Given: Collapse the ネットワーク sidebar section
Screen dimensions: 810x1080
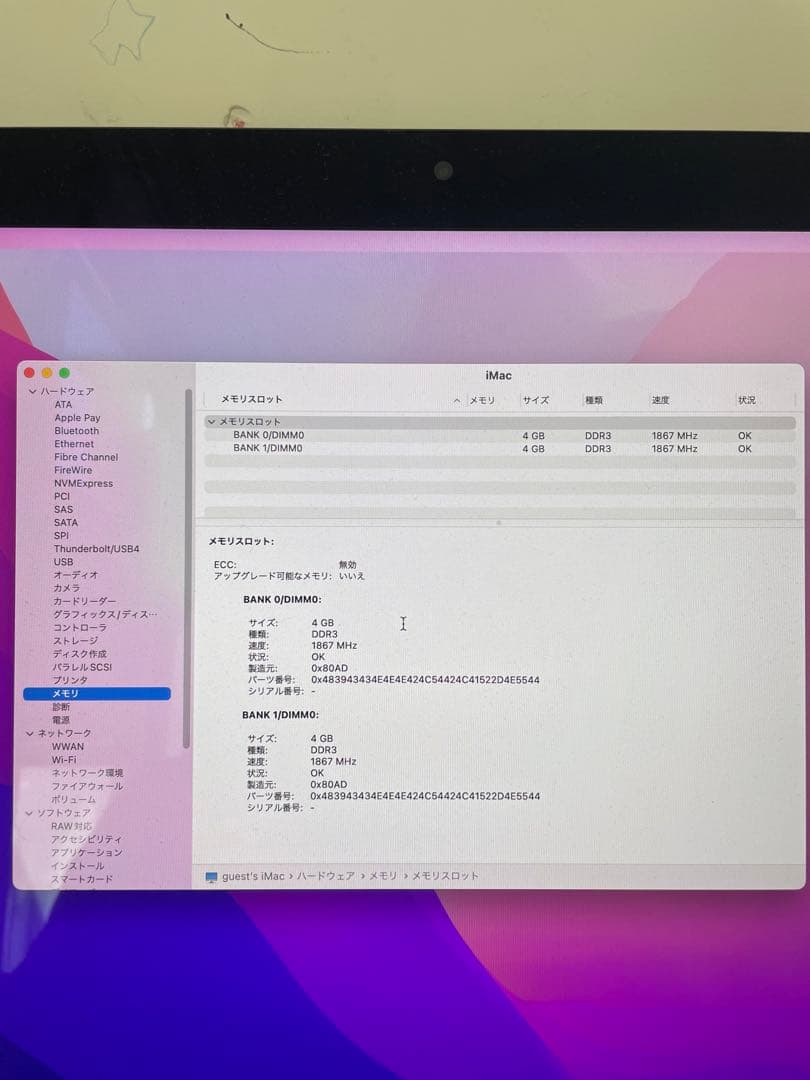Looking at the screenshot, I should point(28,732).
